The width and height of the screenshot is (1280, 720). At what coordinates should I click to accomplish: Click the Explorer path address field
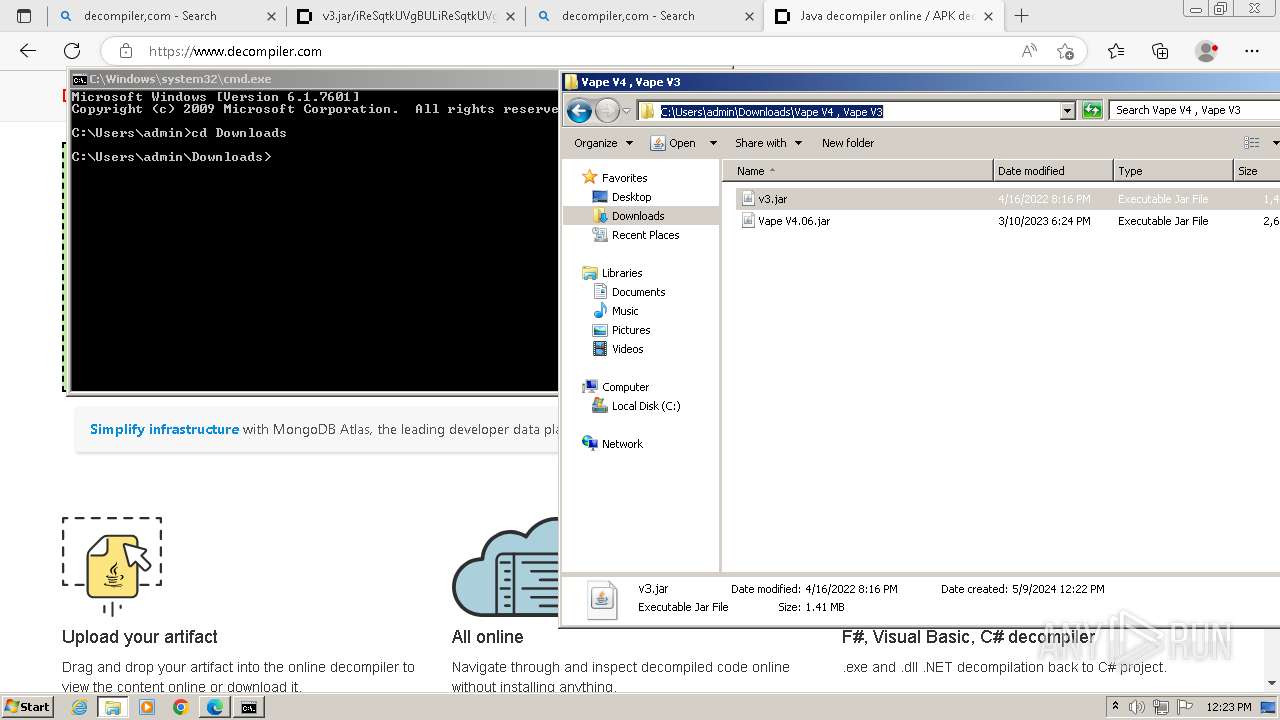click(848, 111)
